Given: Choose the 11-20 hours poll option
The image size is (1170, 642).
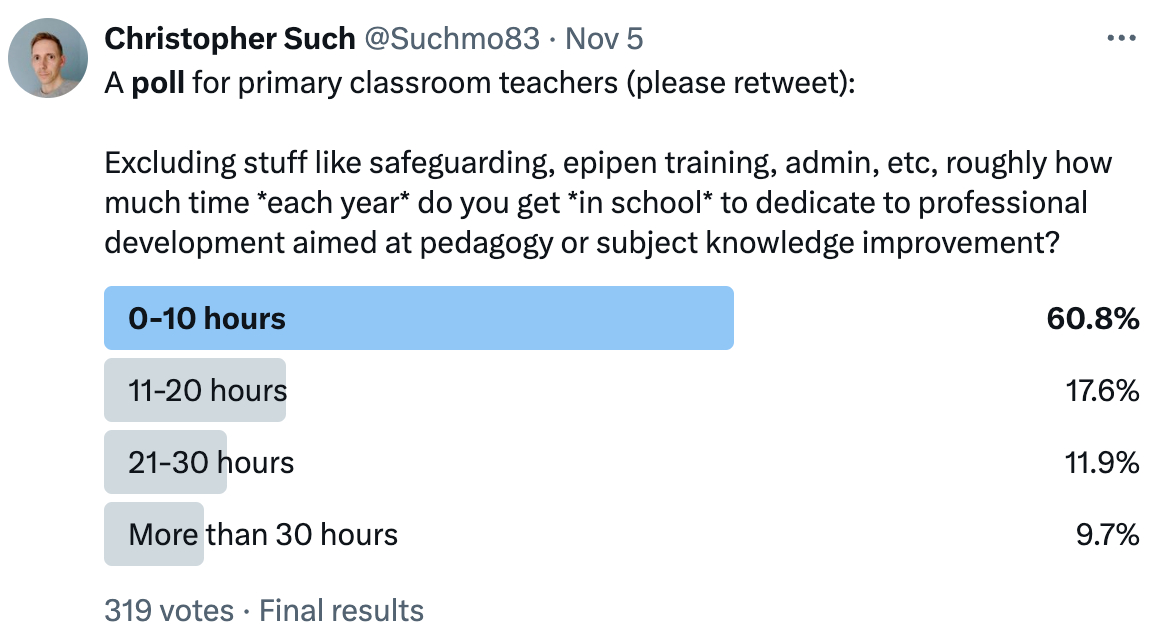Looking at the screenshot, I should pyautogui.click(x=207, y=391).
